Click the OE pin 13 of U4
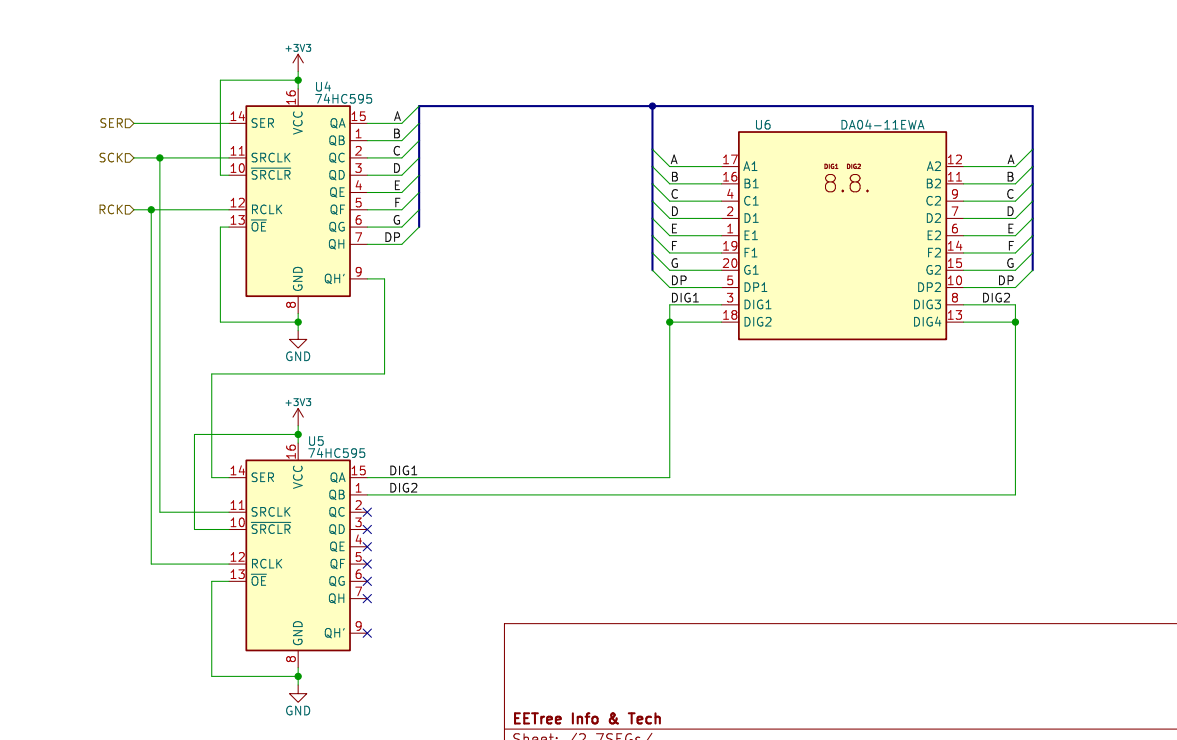 238,227
